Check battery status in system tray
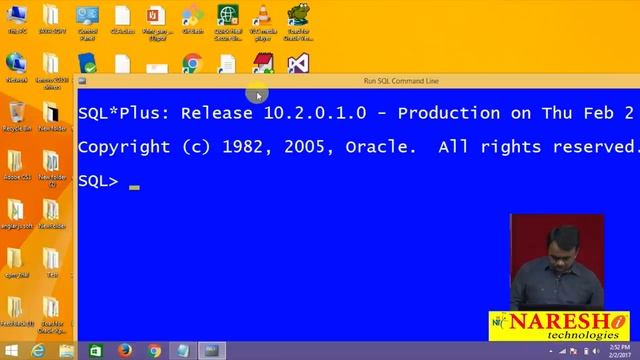Viewport: 640px width, 360px height. (x=586, y=351)
